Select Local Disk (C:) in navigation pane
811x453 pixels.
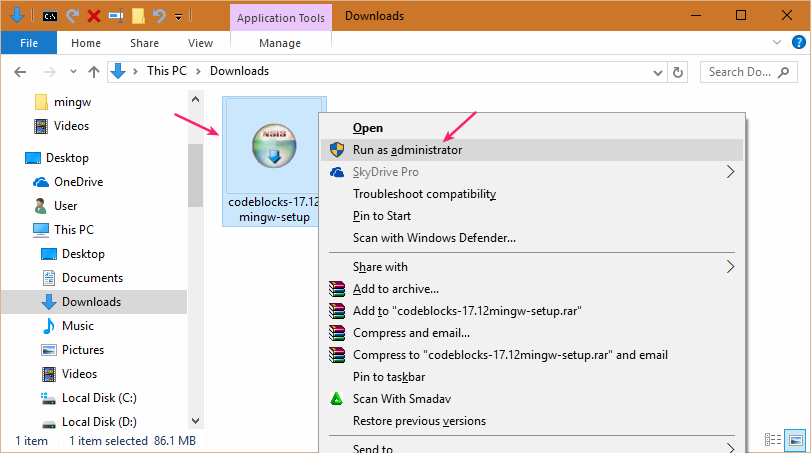coord(99,398)
